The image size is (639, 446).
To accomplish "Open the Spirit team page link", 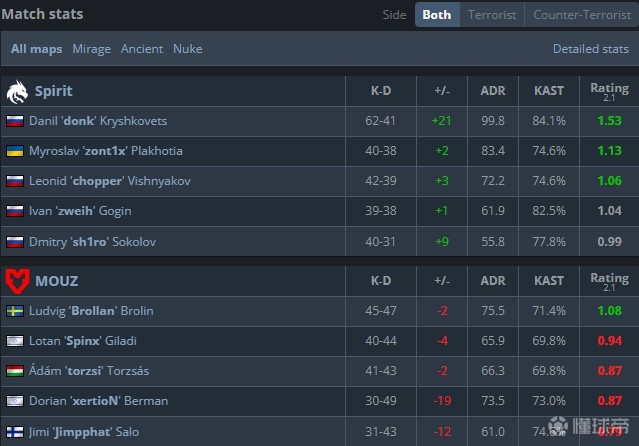I will point(53,92).
